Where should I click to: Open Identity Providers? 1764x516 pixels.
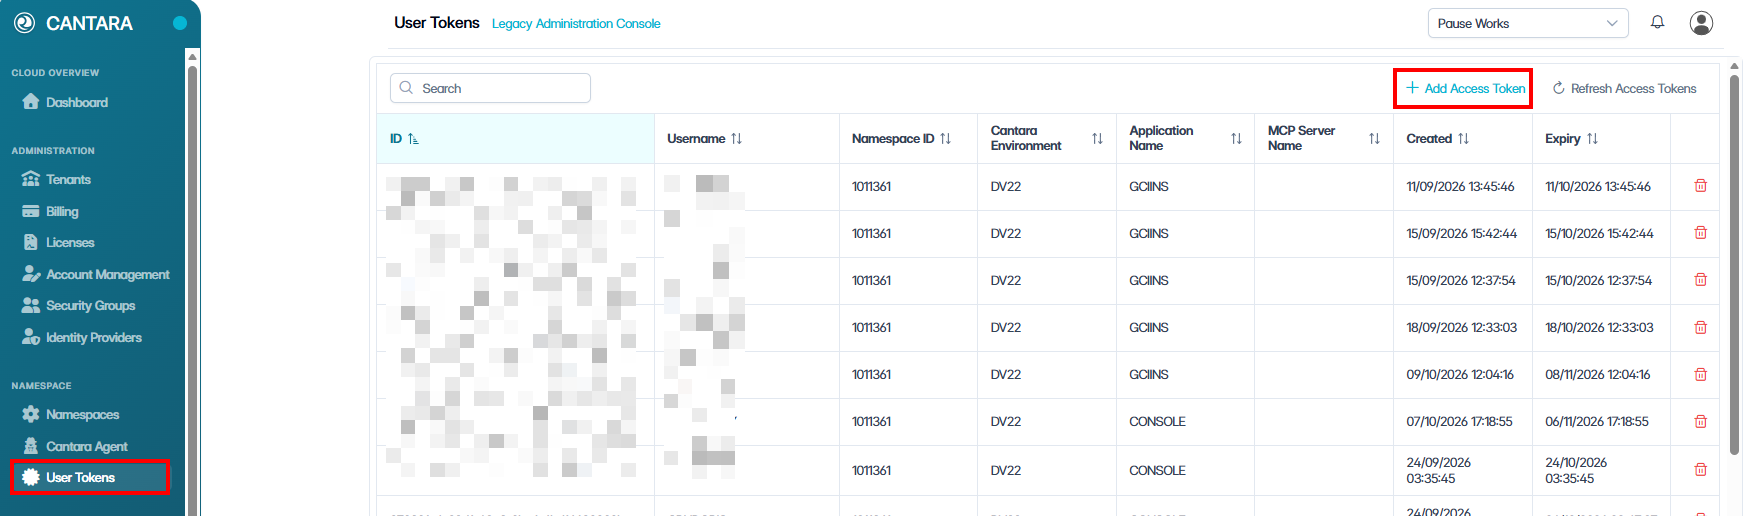(82, 337)
